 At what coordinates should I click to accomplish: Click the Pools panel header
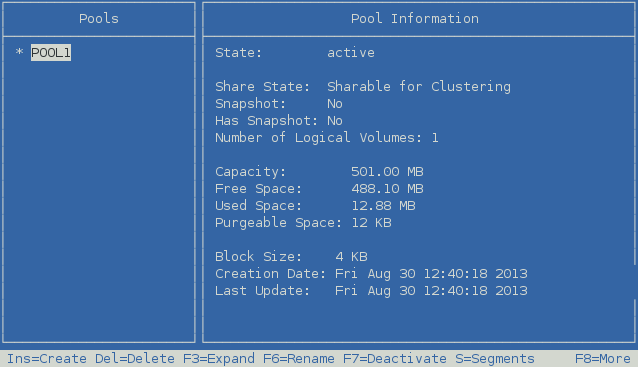(99, 19)
